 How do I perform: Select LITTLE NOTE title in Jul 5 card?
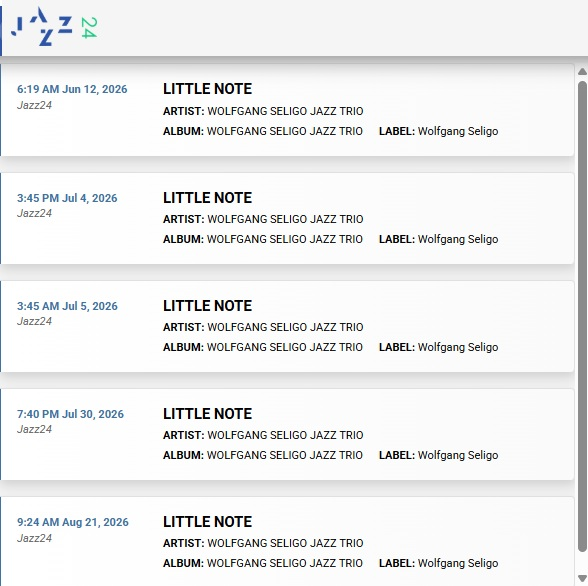(207, 306)
